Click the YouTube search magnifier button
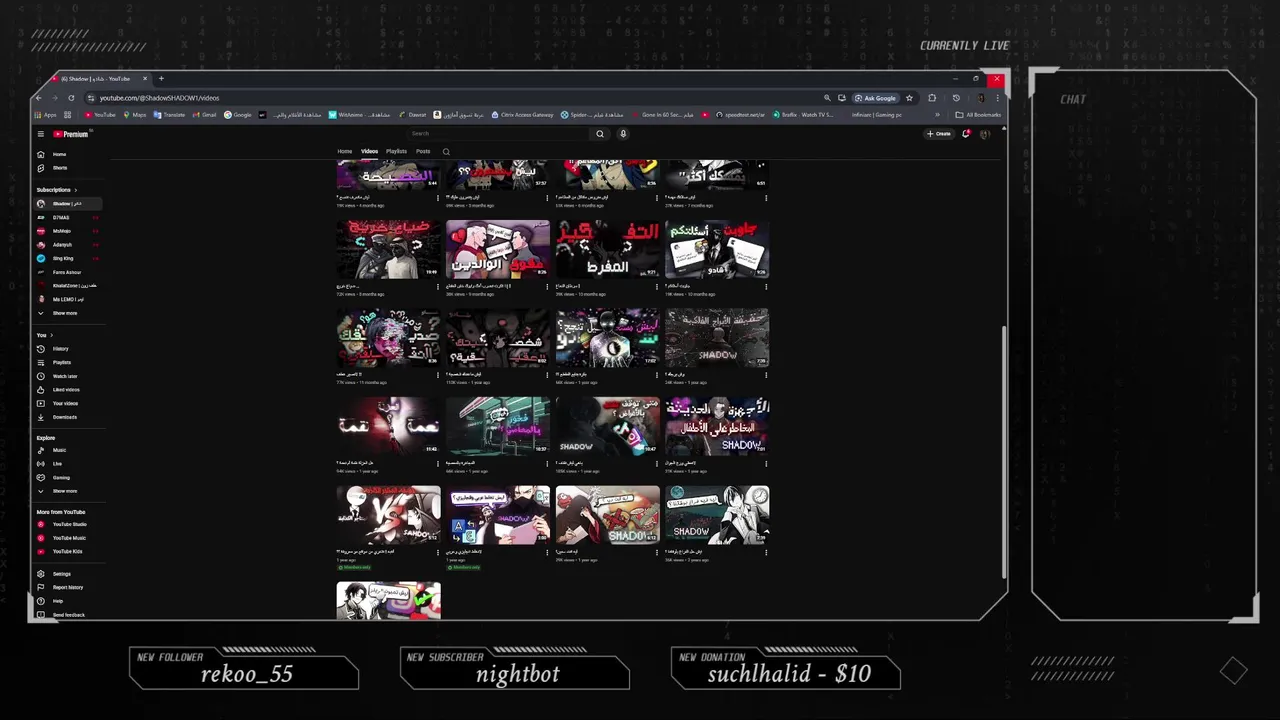Screen dimensions: 1280x720 600,134
